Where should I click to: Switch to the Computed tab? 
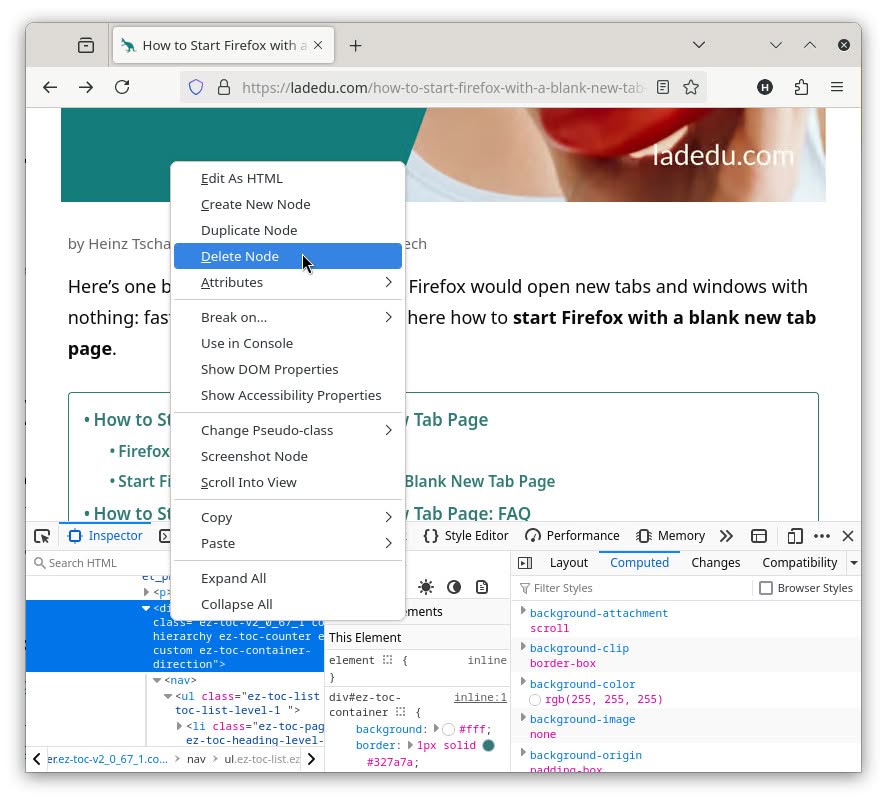(x=639, y=563)
